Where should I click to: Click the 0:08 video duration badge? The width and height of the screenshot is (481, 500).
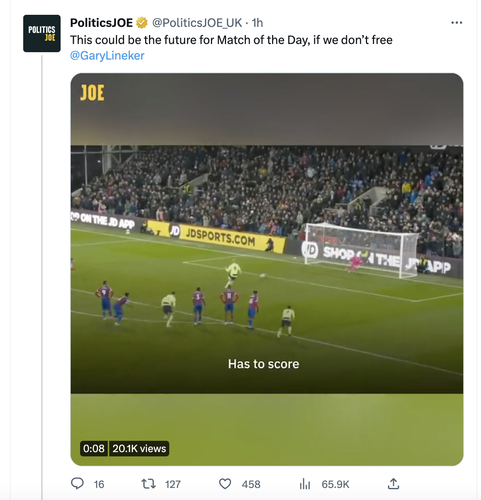tap(94, 448)
